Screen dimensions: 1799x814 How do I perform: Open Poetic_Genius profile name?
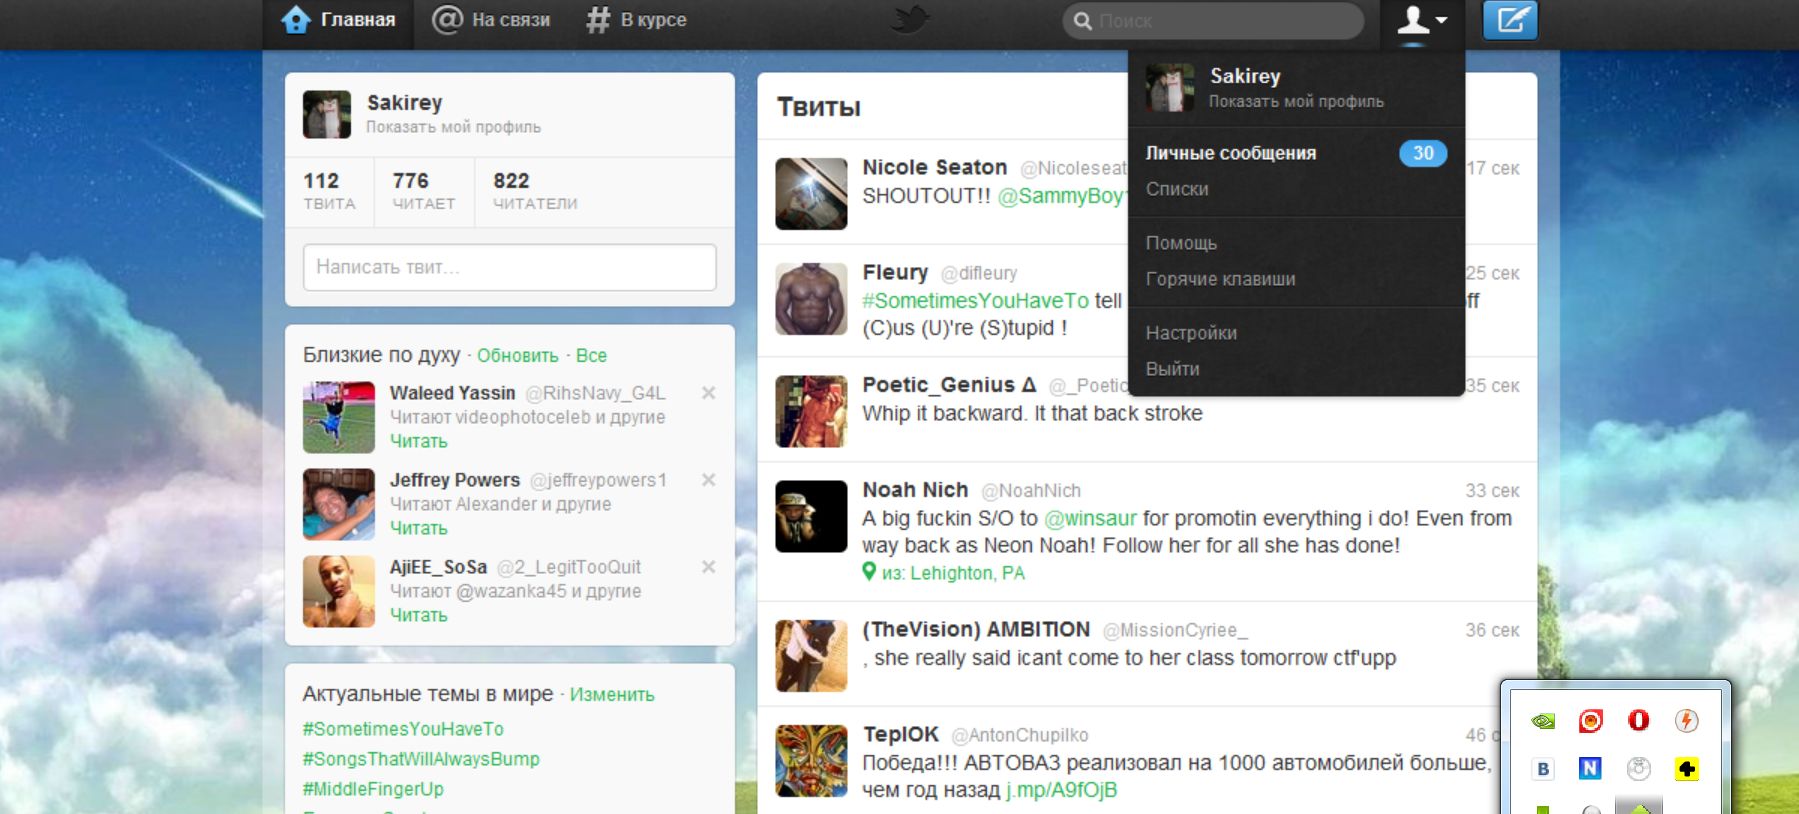click(x=950, y=385)
